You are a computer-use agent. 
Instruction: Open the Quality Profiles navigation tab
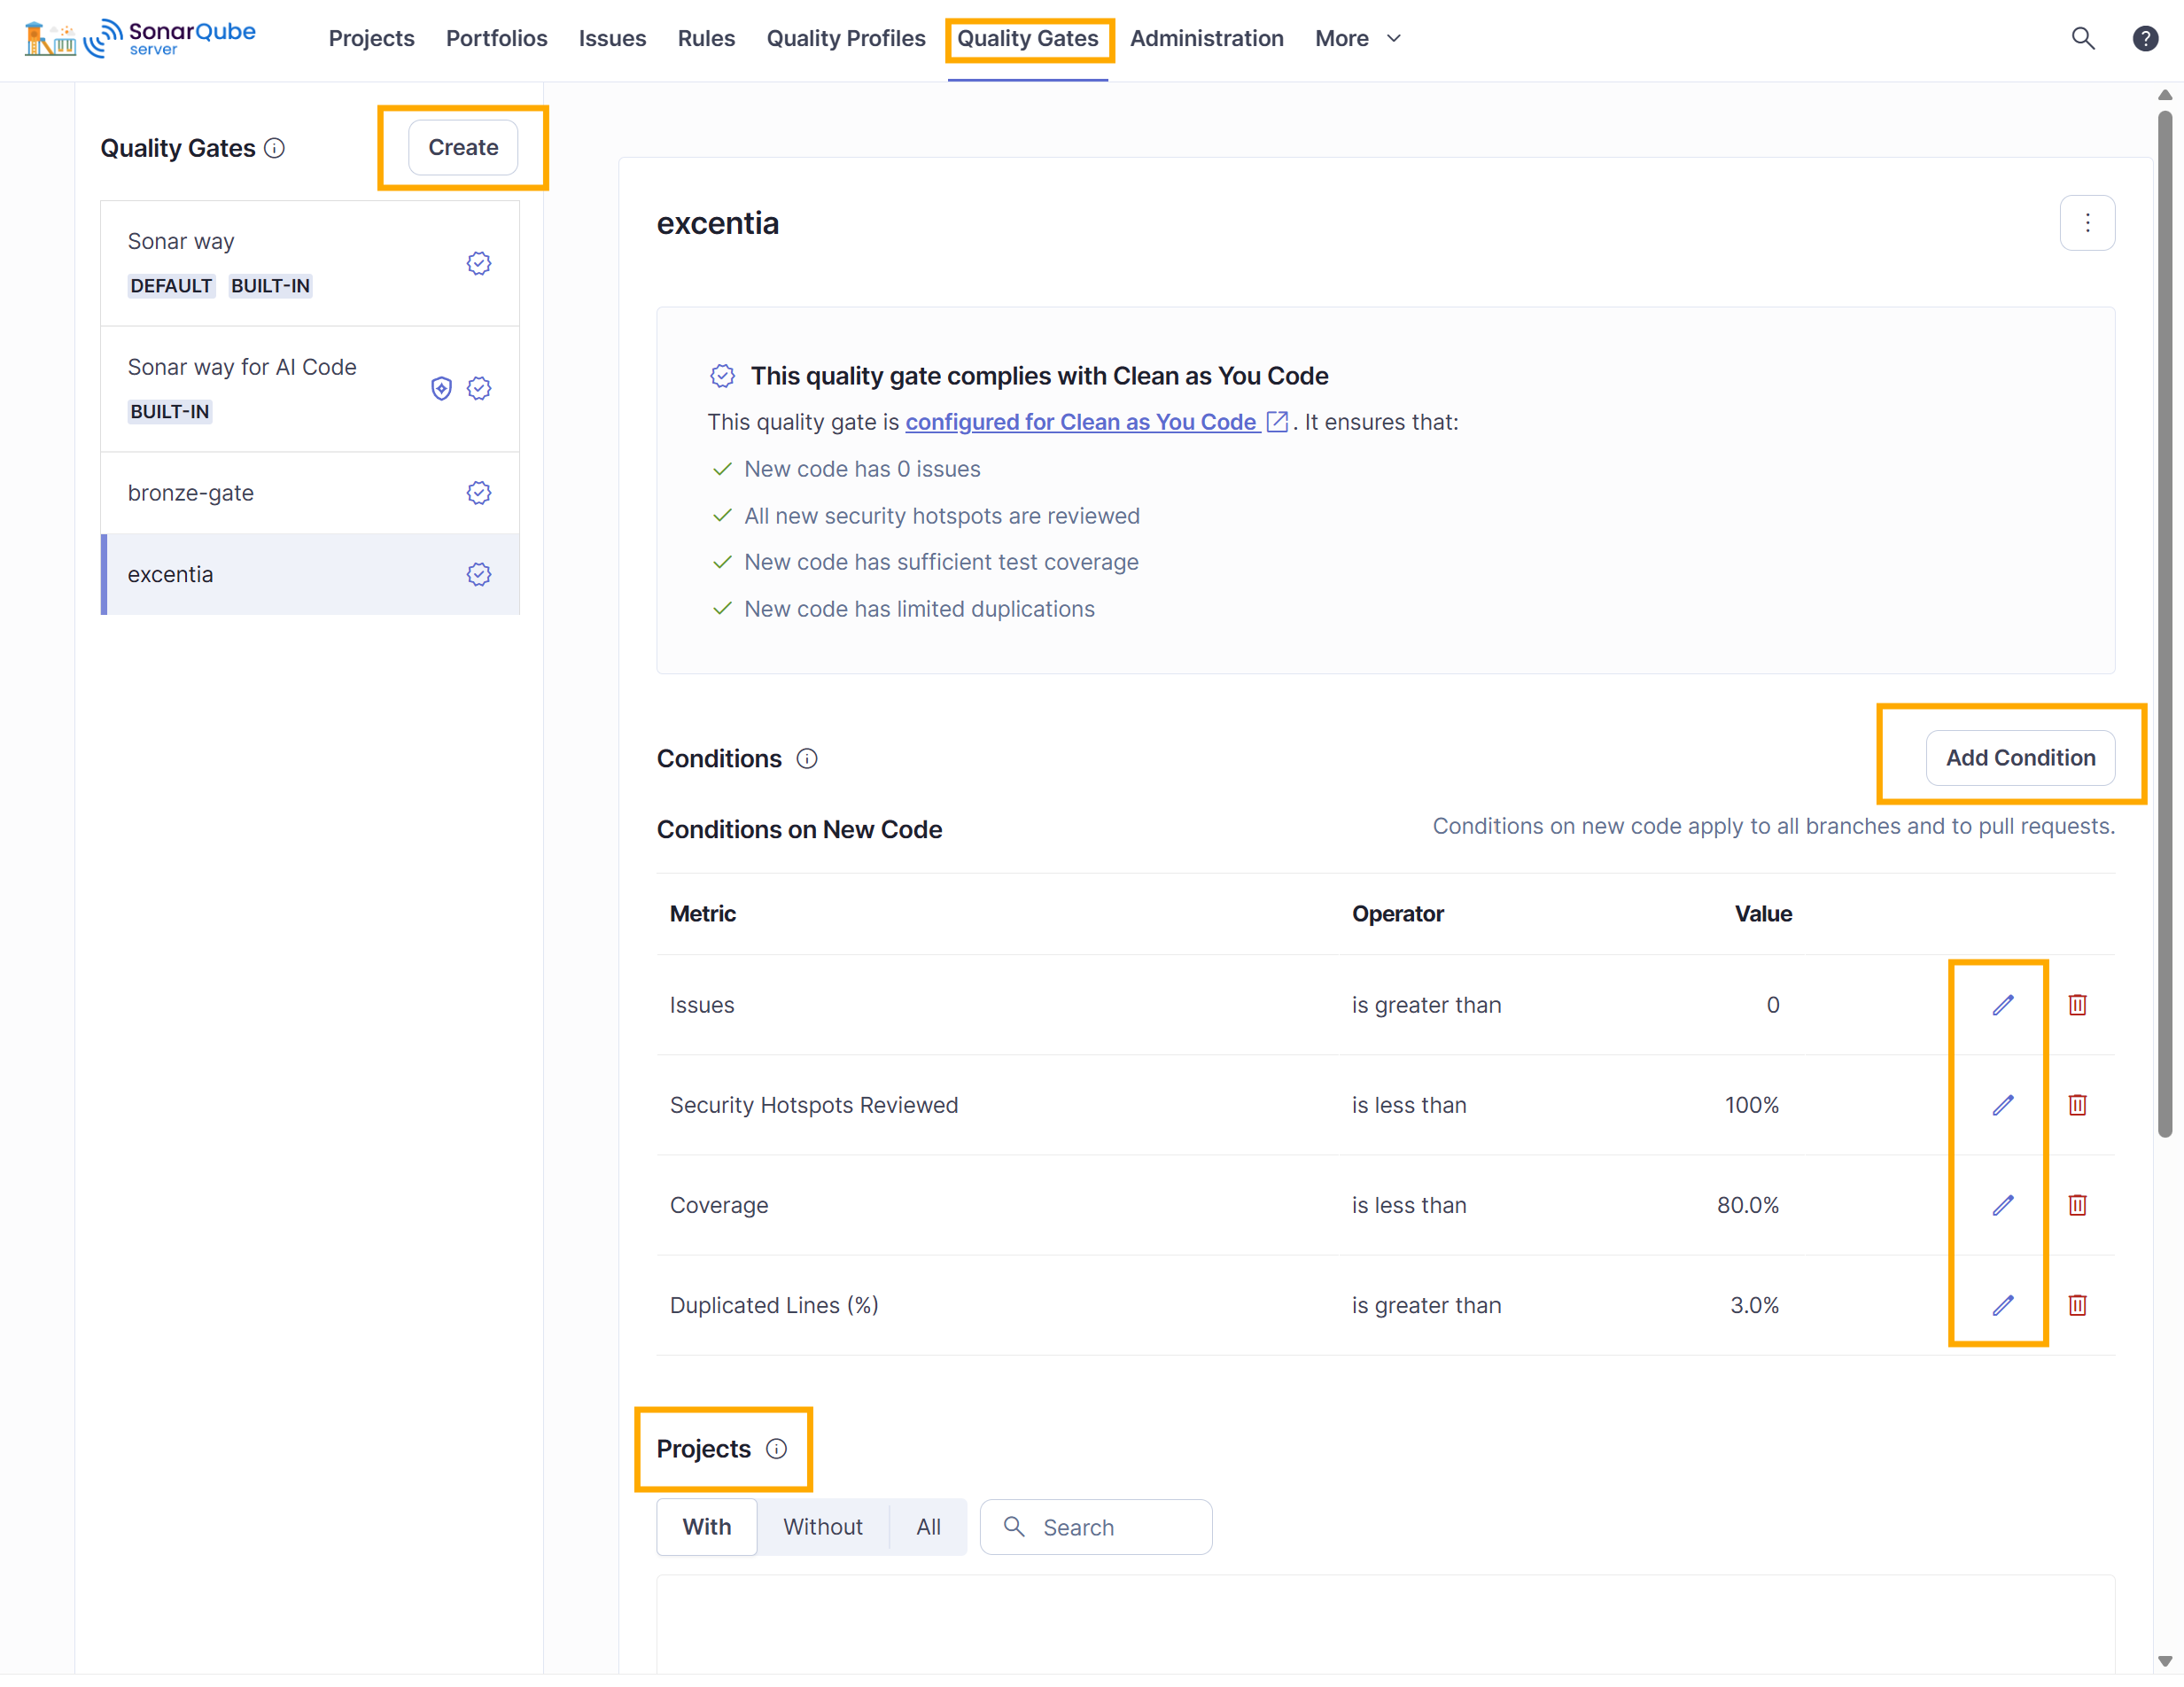846,38
